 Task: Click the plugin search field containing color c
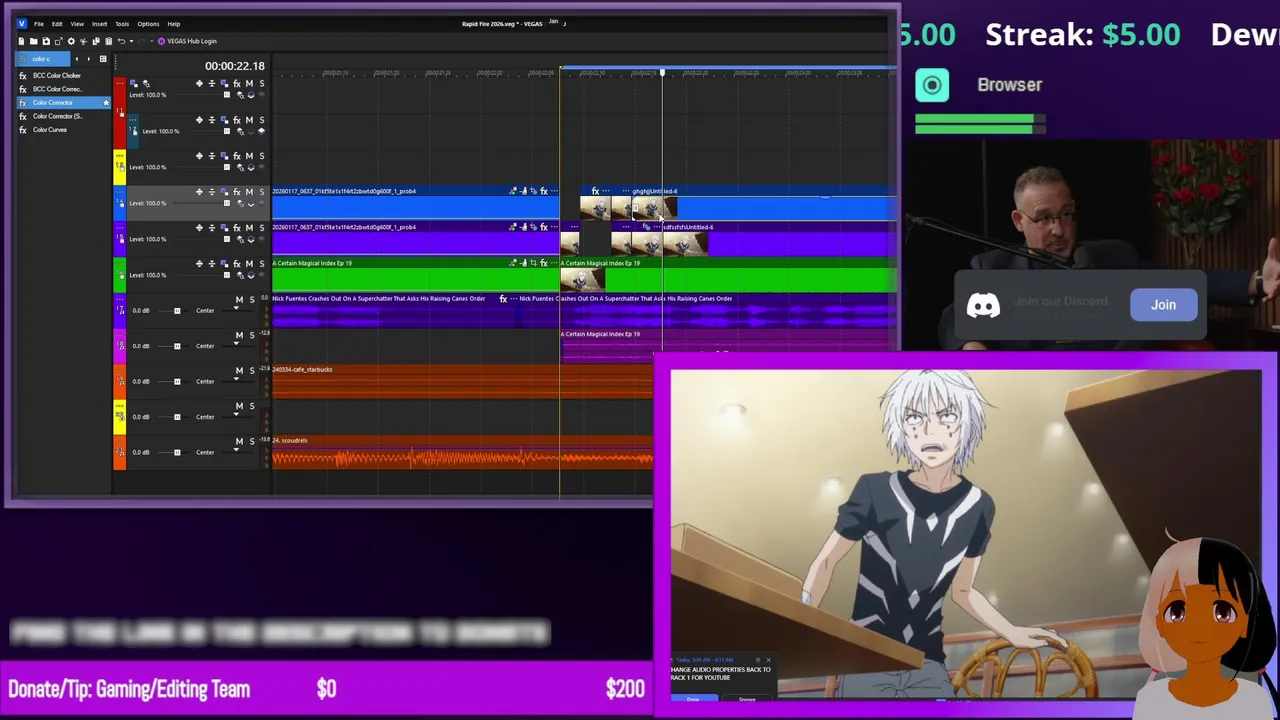click(43, 59)
